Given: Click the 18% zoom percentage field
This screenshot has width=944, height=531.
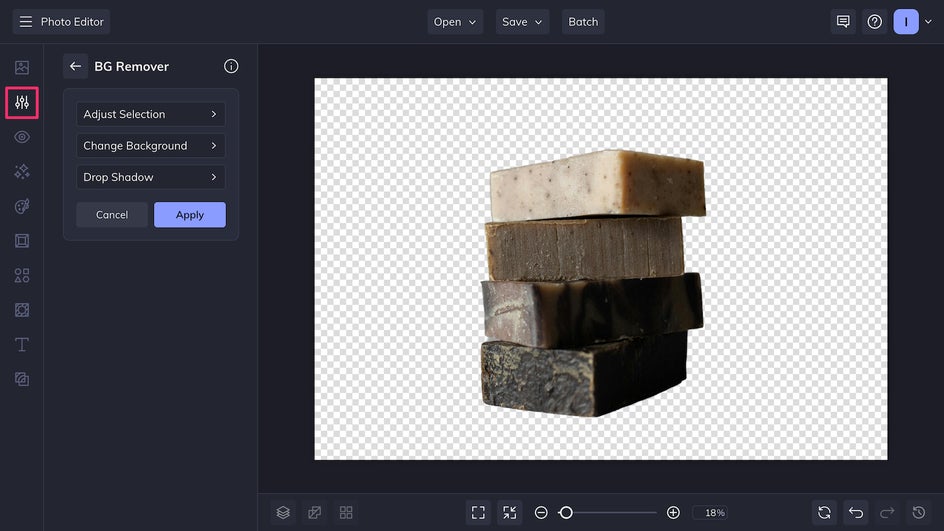Looking at the screenshot, I should (715, 512).
